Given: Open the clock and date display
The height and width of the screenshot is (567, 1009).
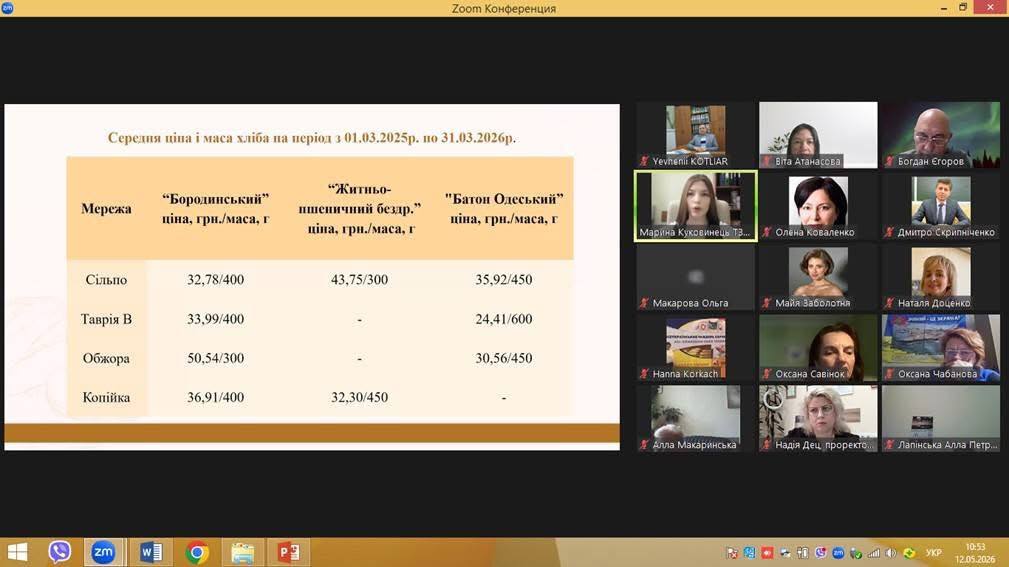Looking at the screenshot, I should point(975,553).
